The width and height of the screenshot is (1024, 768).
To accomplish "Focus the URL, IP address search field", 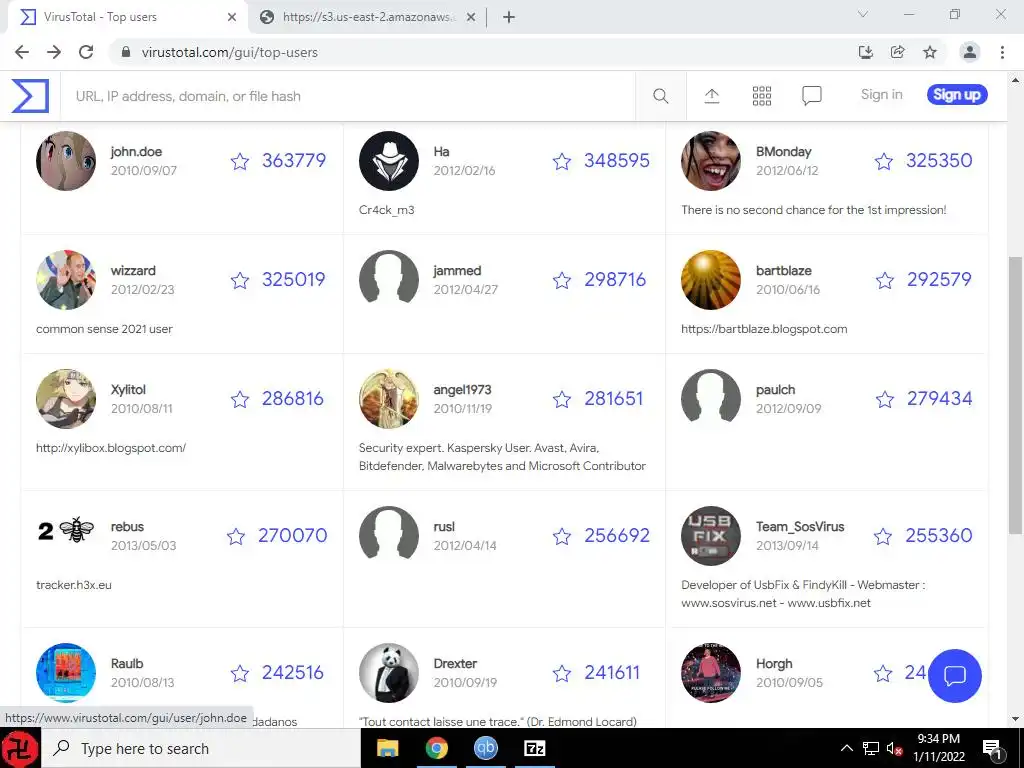I will [347, 96].
